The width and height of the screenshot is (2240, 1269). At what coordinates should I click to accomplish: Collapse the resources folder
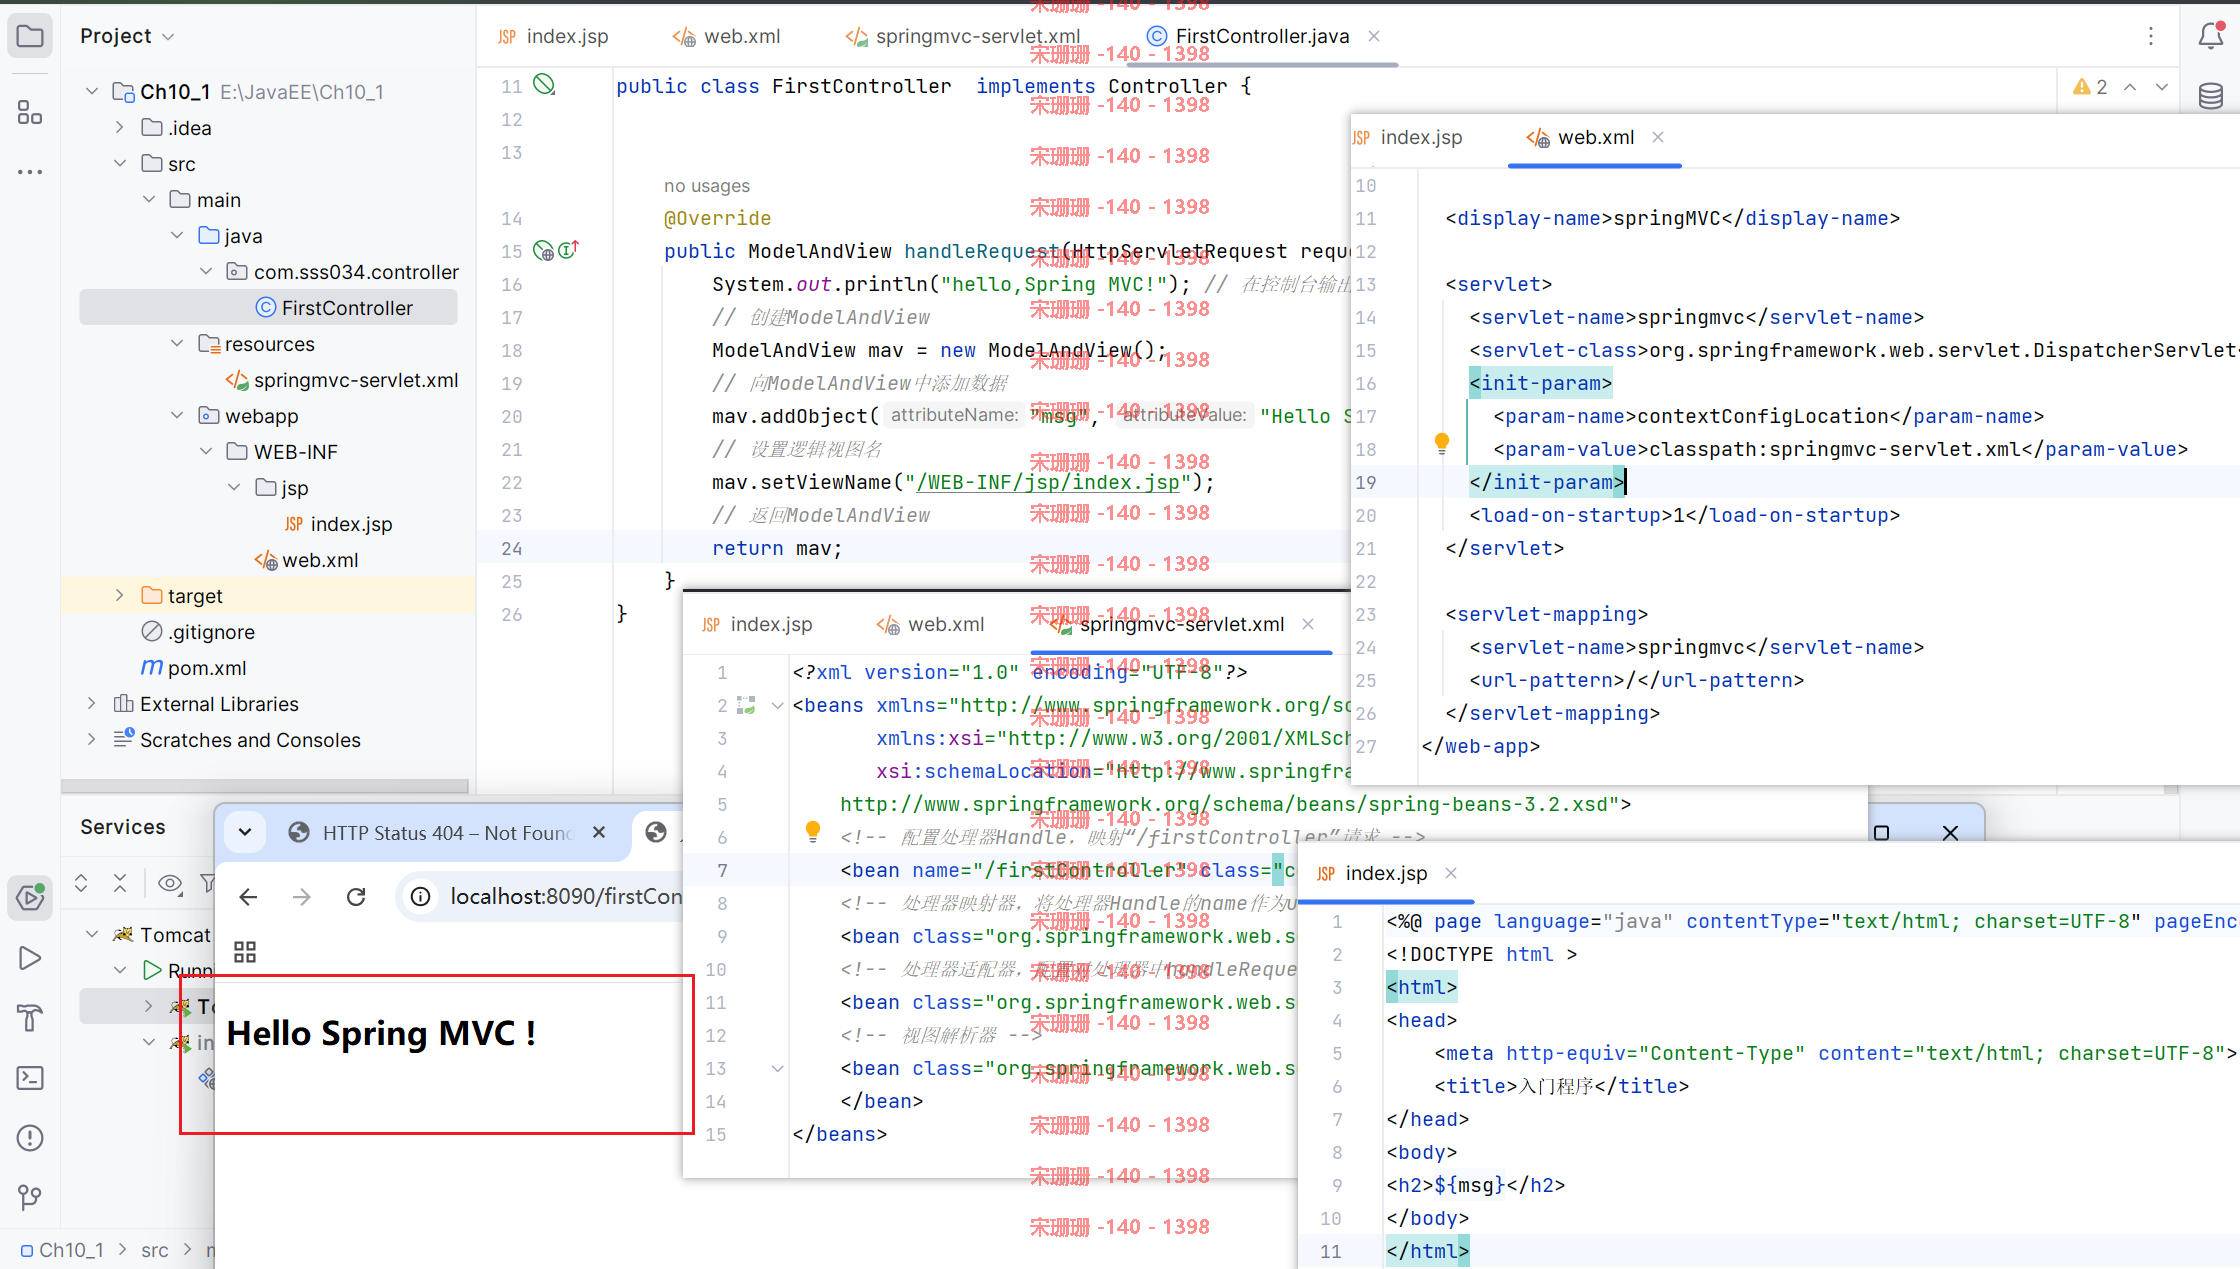177,343
